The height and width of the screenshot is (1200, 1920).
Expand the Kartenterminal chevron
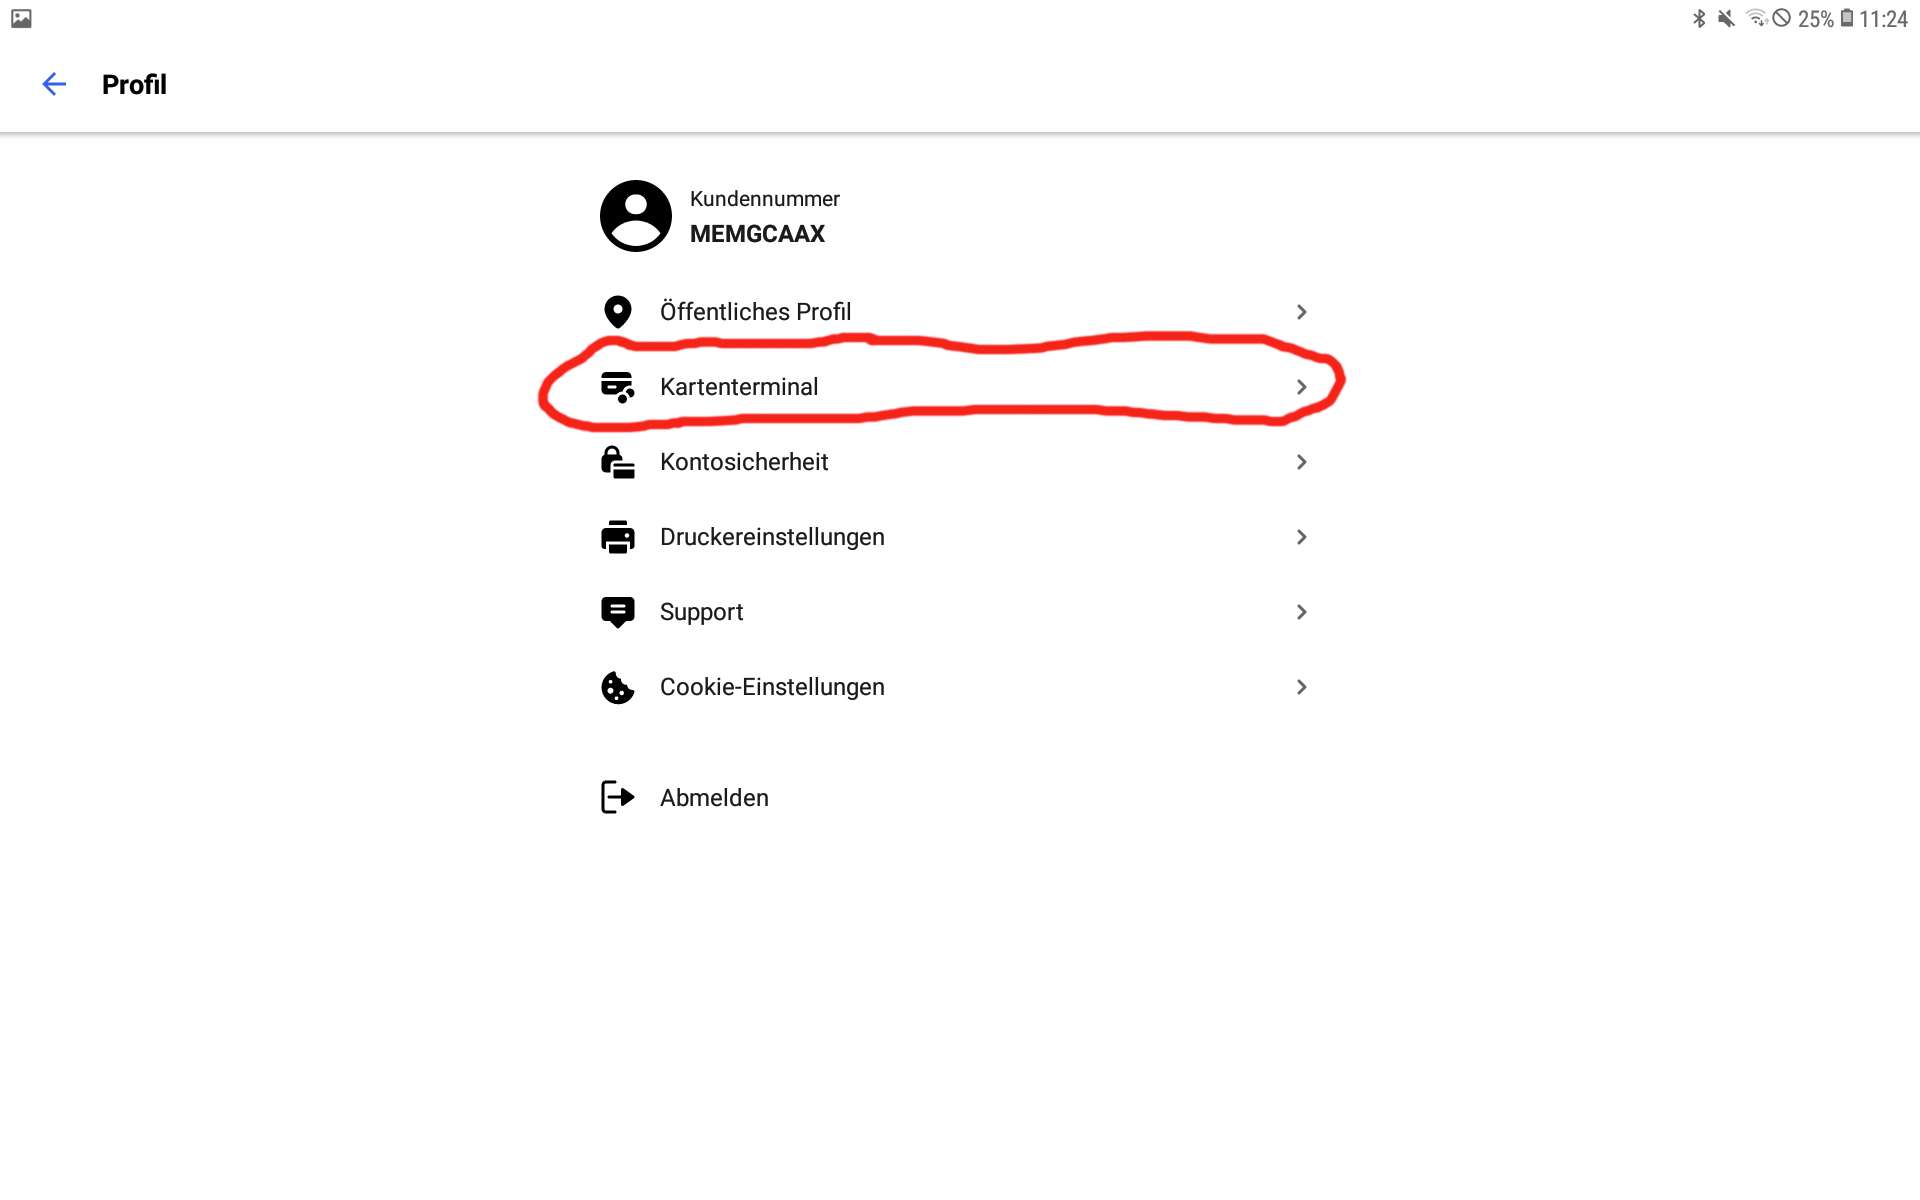pos(1301,387)
